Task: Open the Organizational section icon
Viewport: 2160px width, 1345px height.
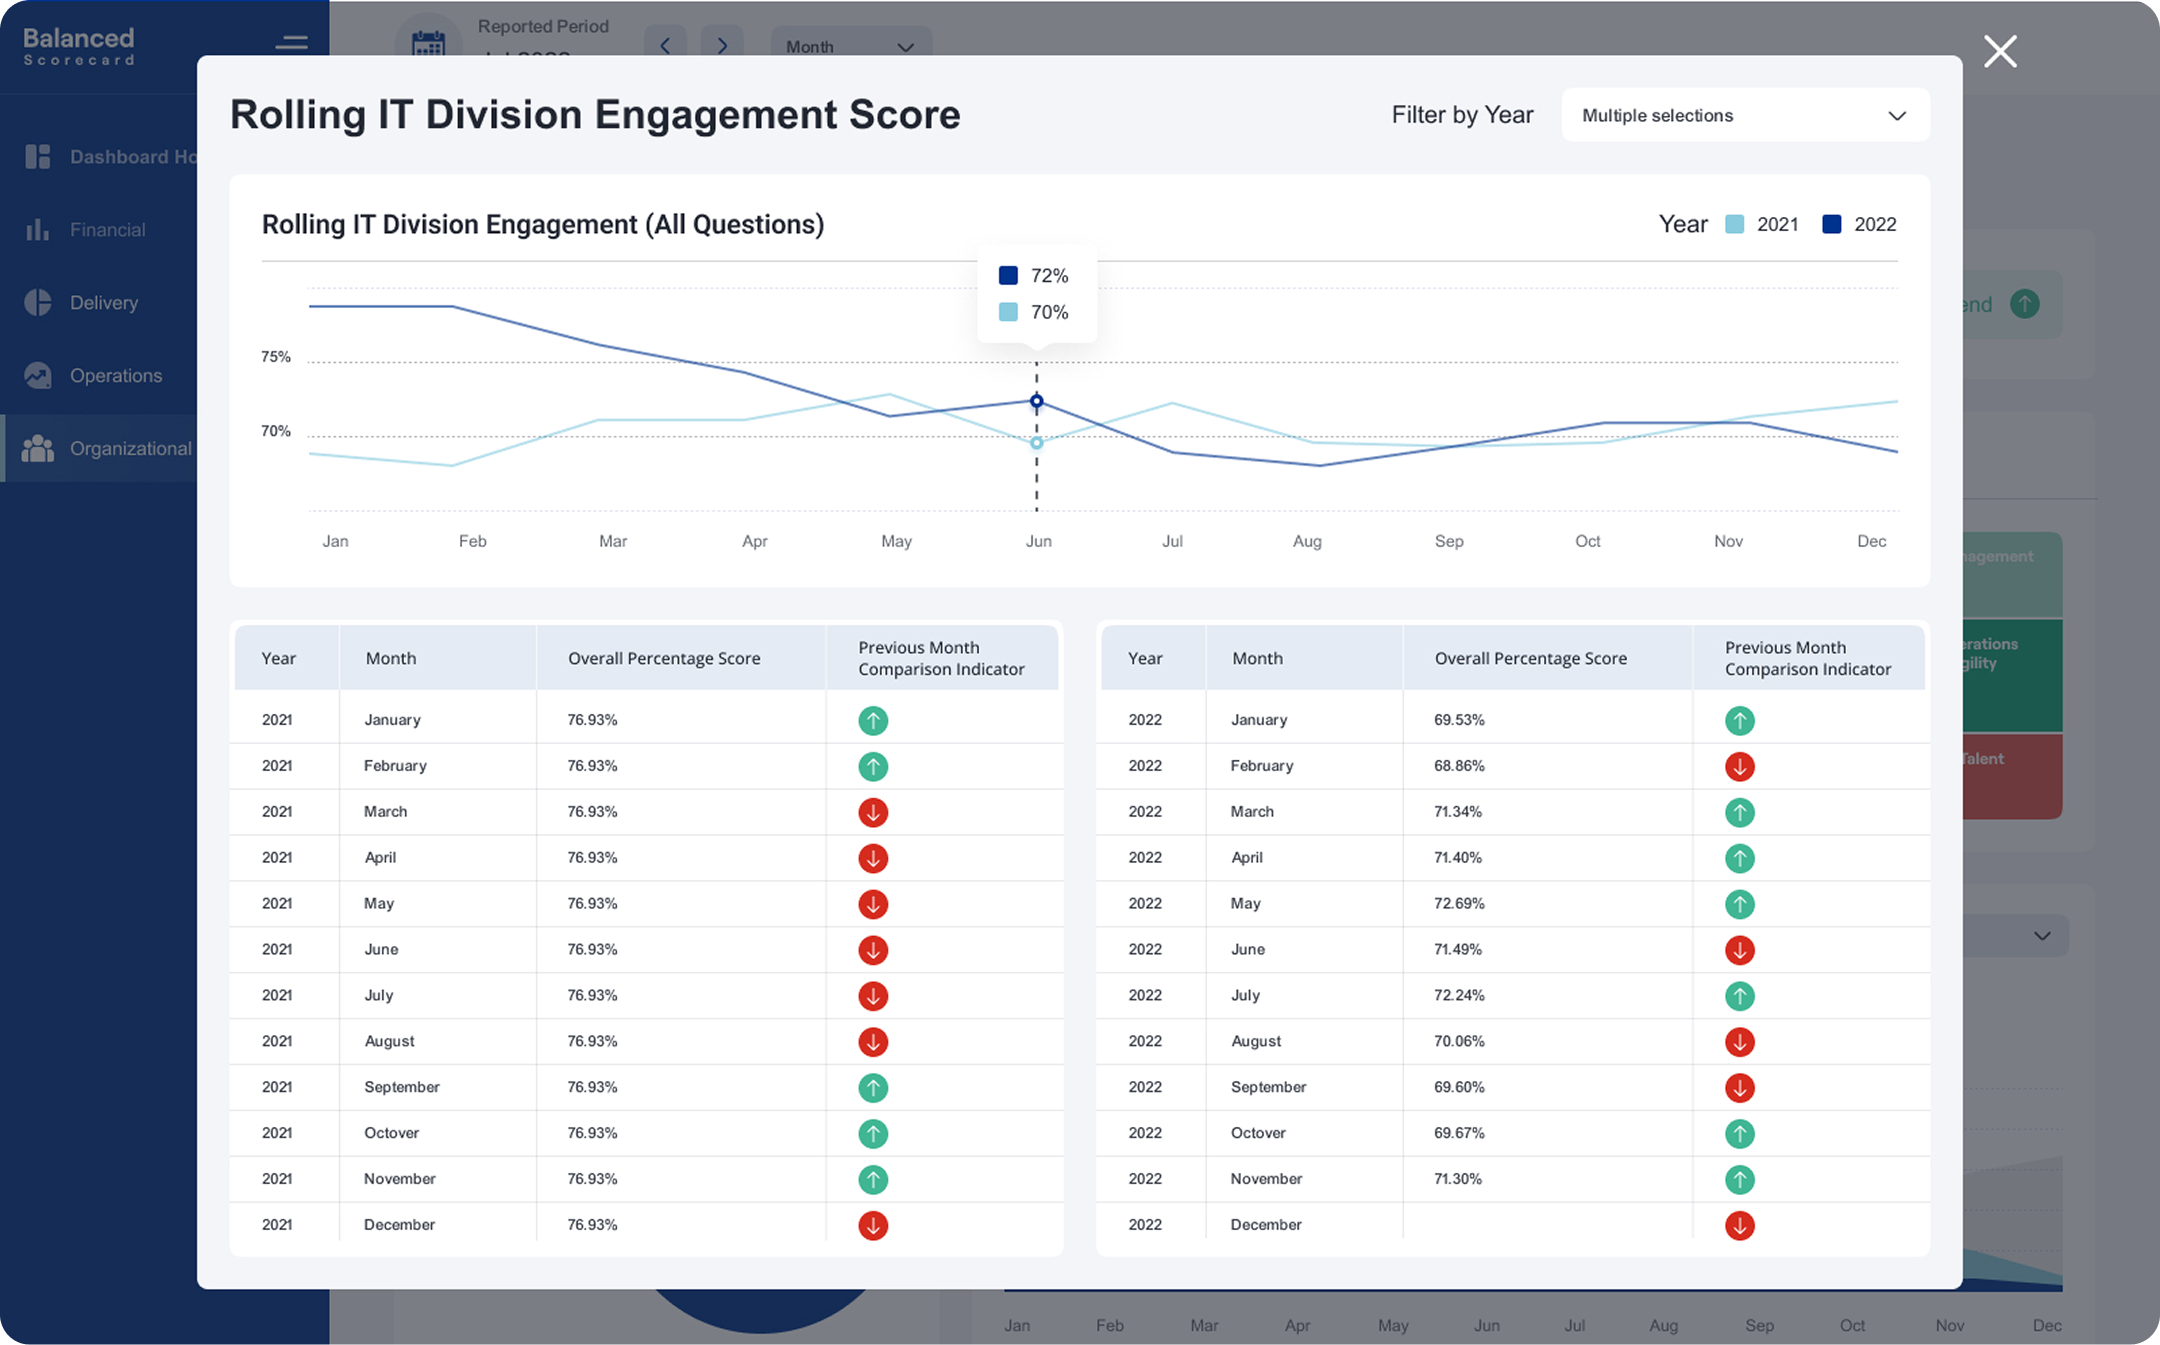Action: [37, 448]
